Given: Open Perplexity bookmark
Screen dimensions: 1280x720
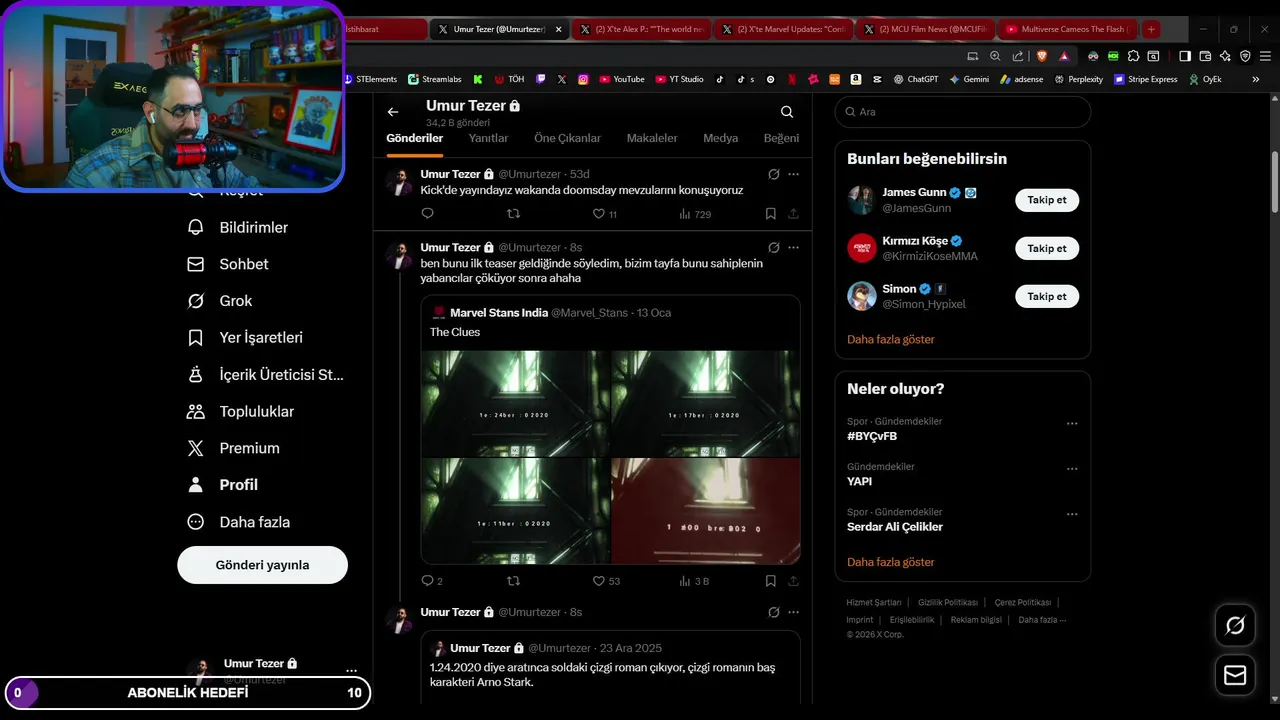Looking at the screenshot, I should [x=1078, y=79].
